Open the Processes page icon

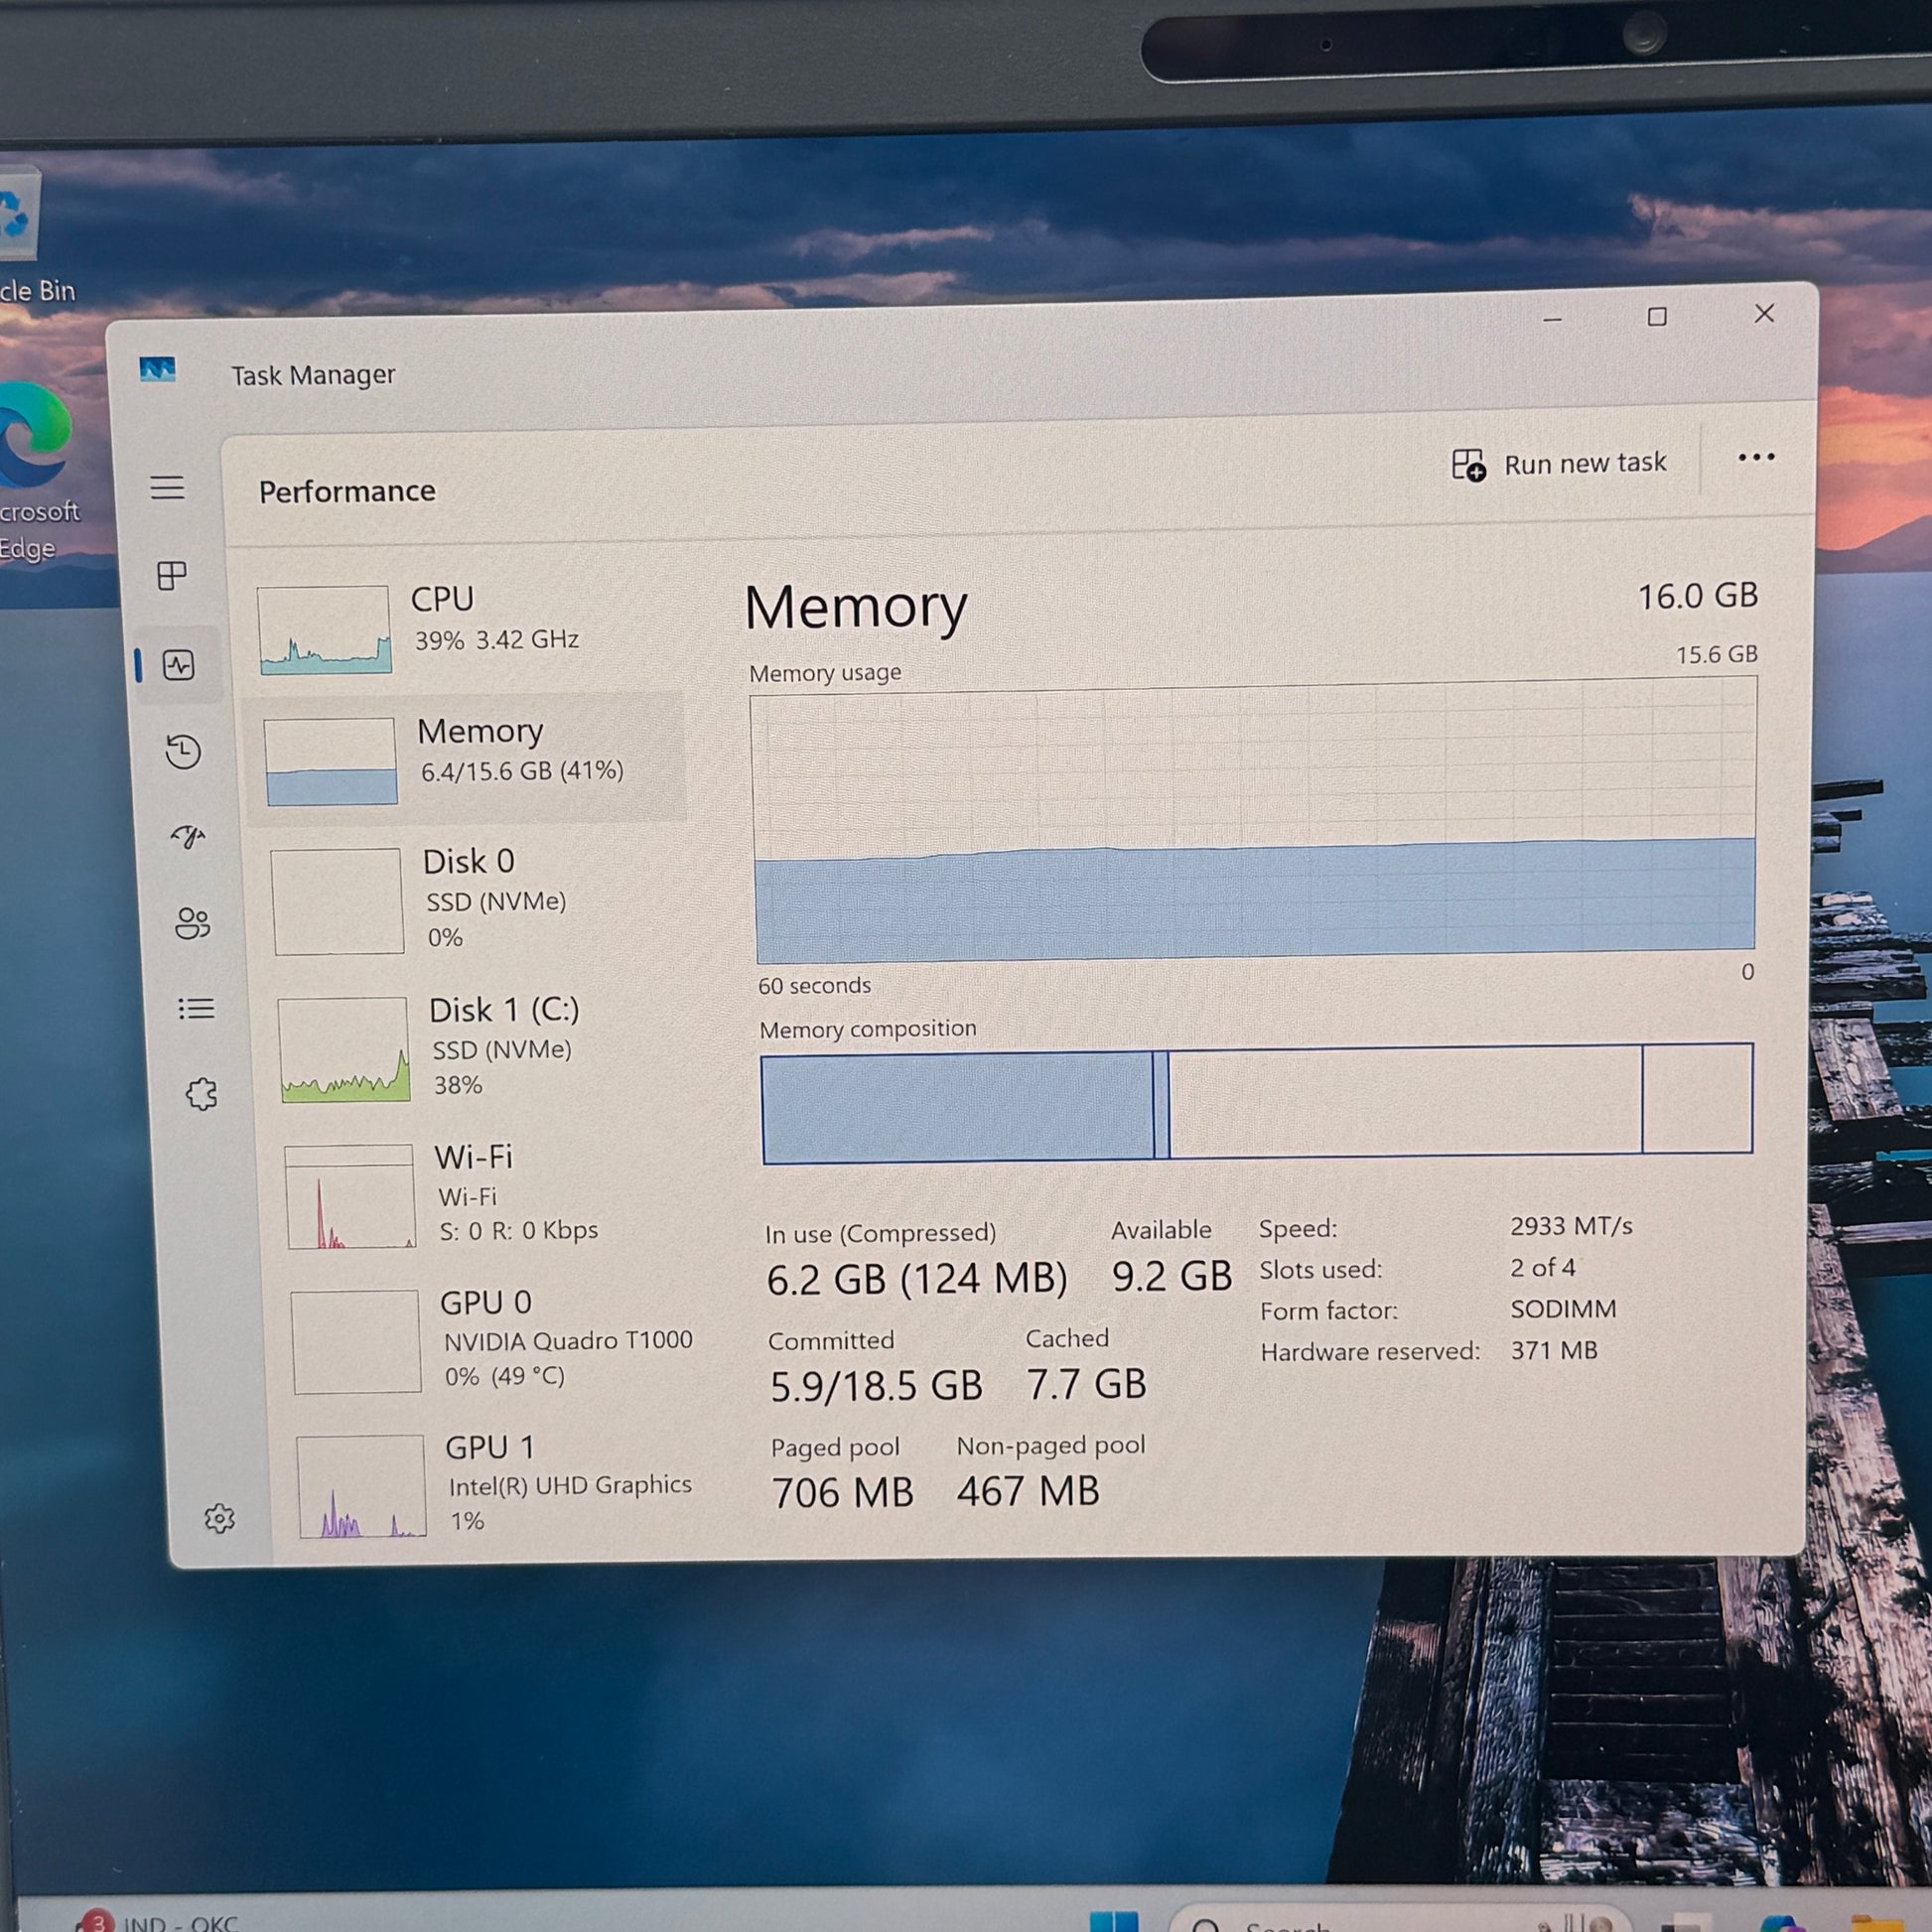[172, 575]
